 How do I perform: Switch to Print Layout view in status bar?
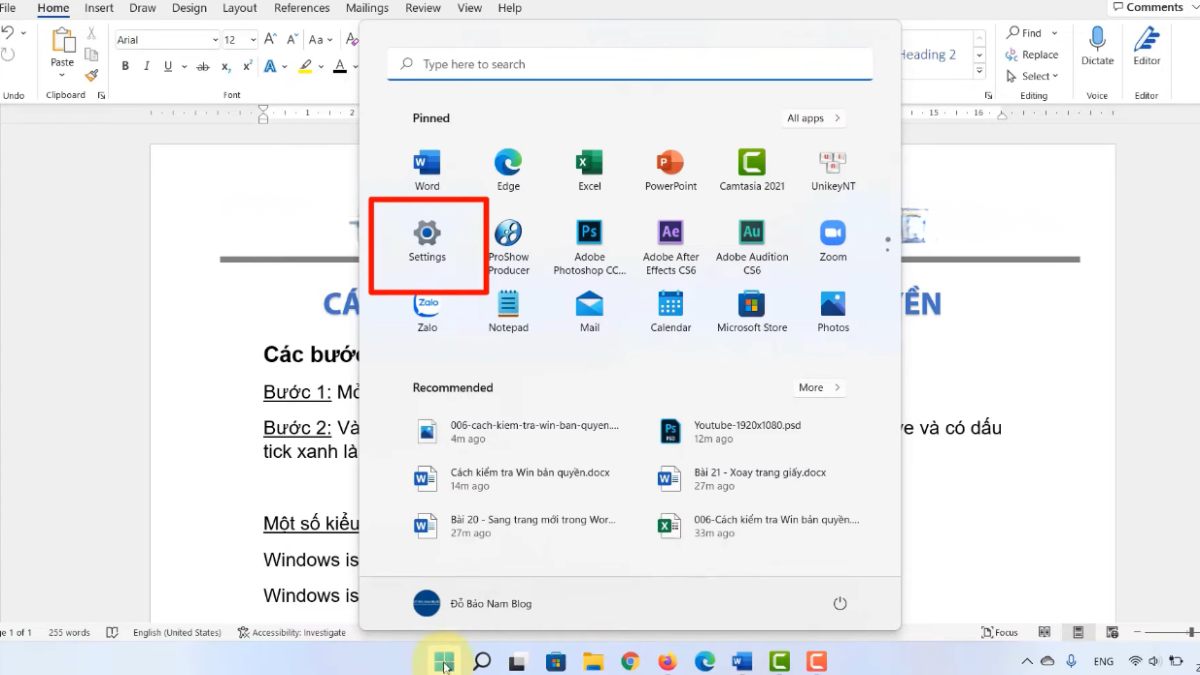point(1078,632)
